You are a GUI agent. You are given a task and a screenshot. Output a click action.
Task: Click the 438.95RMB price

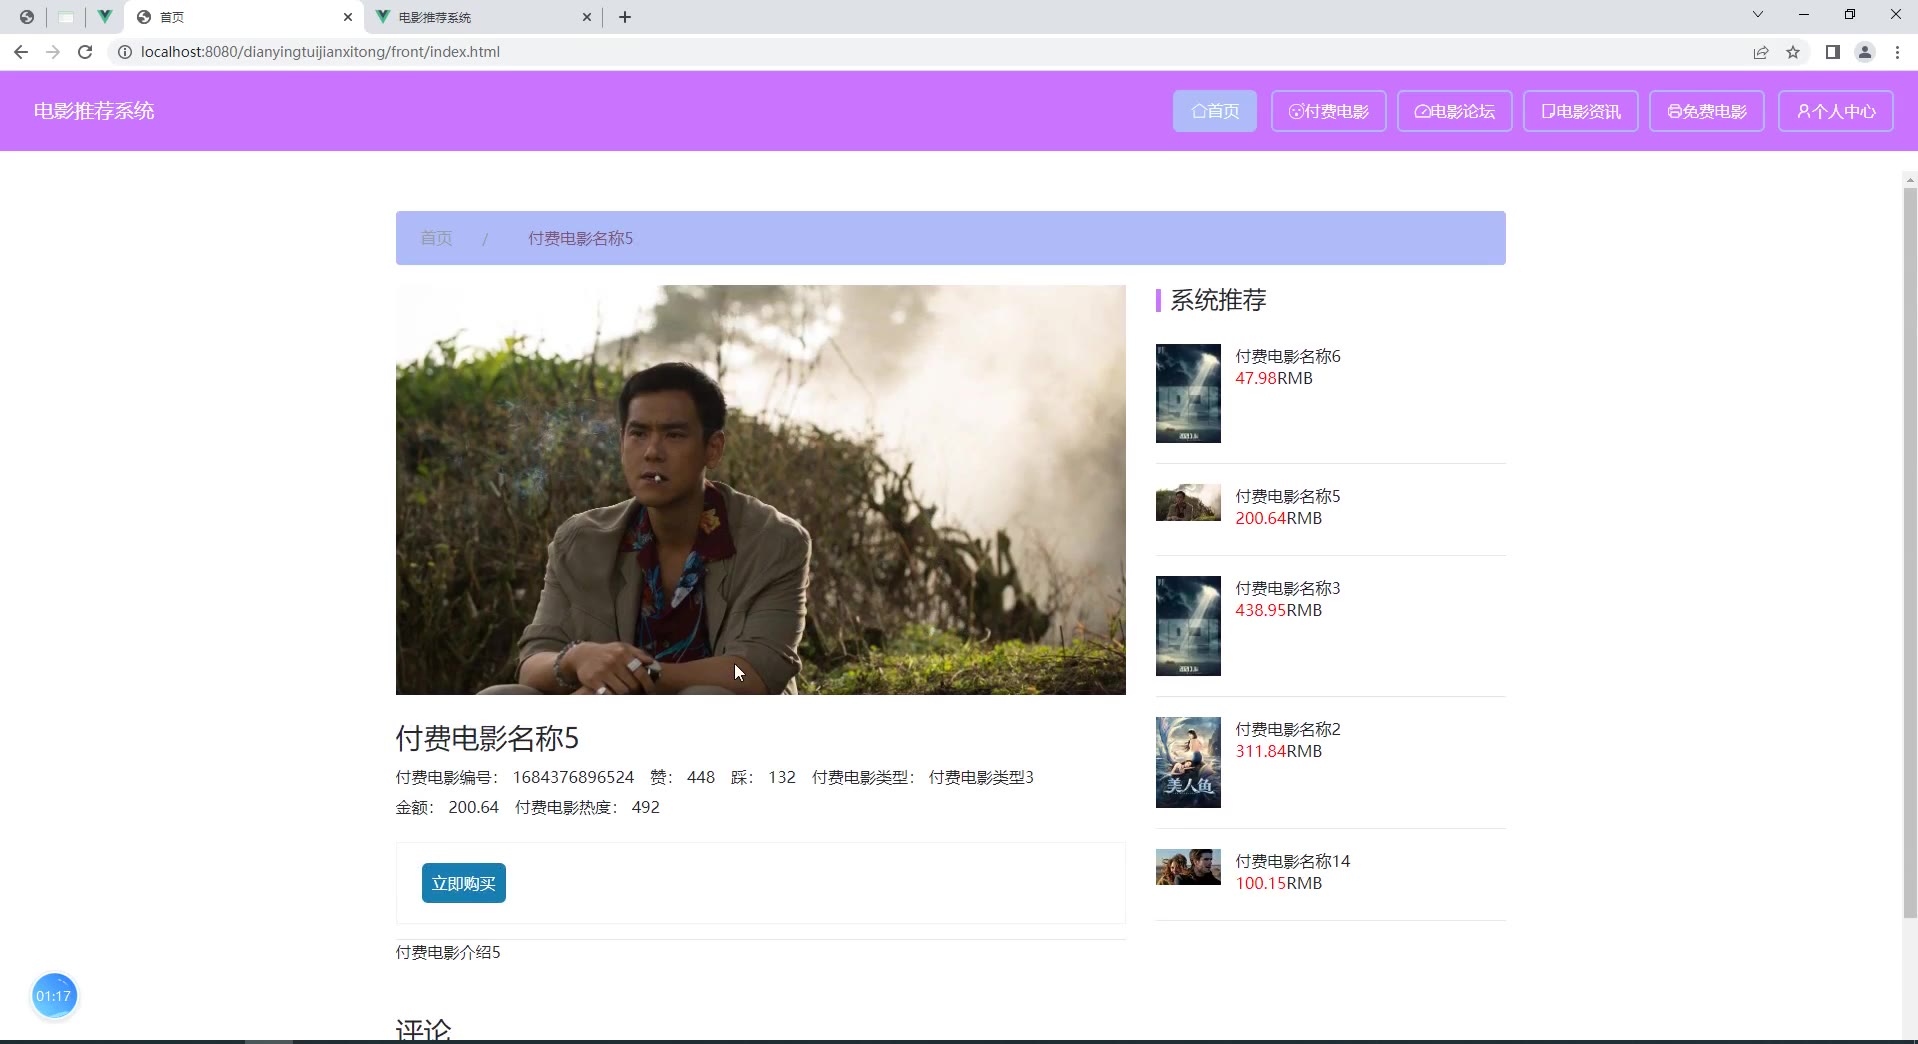click(x=1278, y=610)
